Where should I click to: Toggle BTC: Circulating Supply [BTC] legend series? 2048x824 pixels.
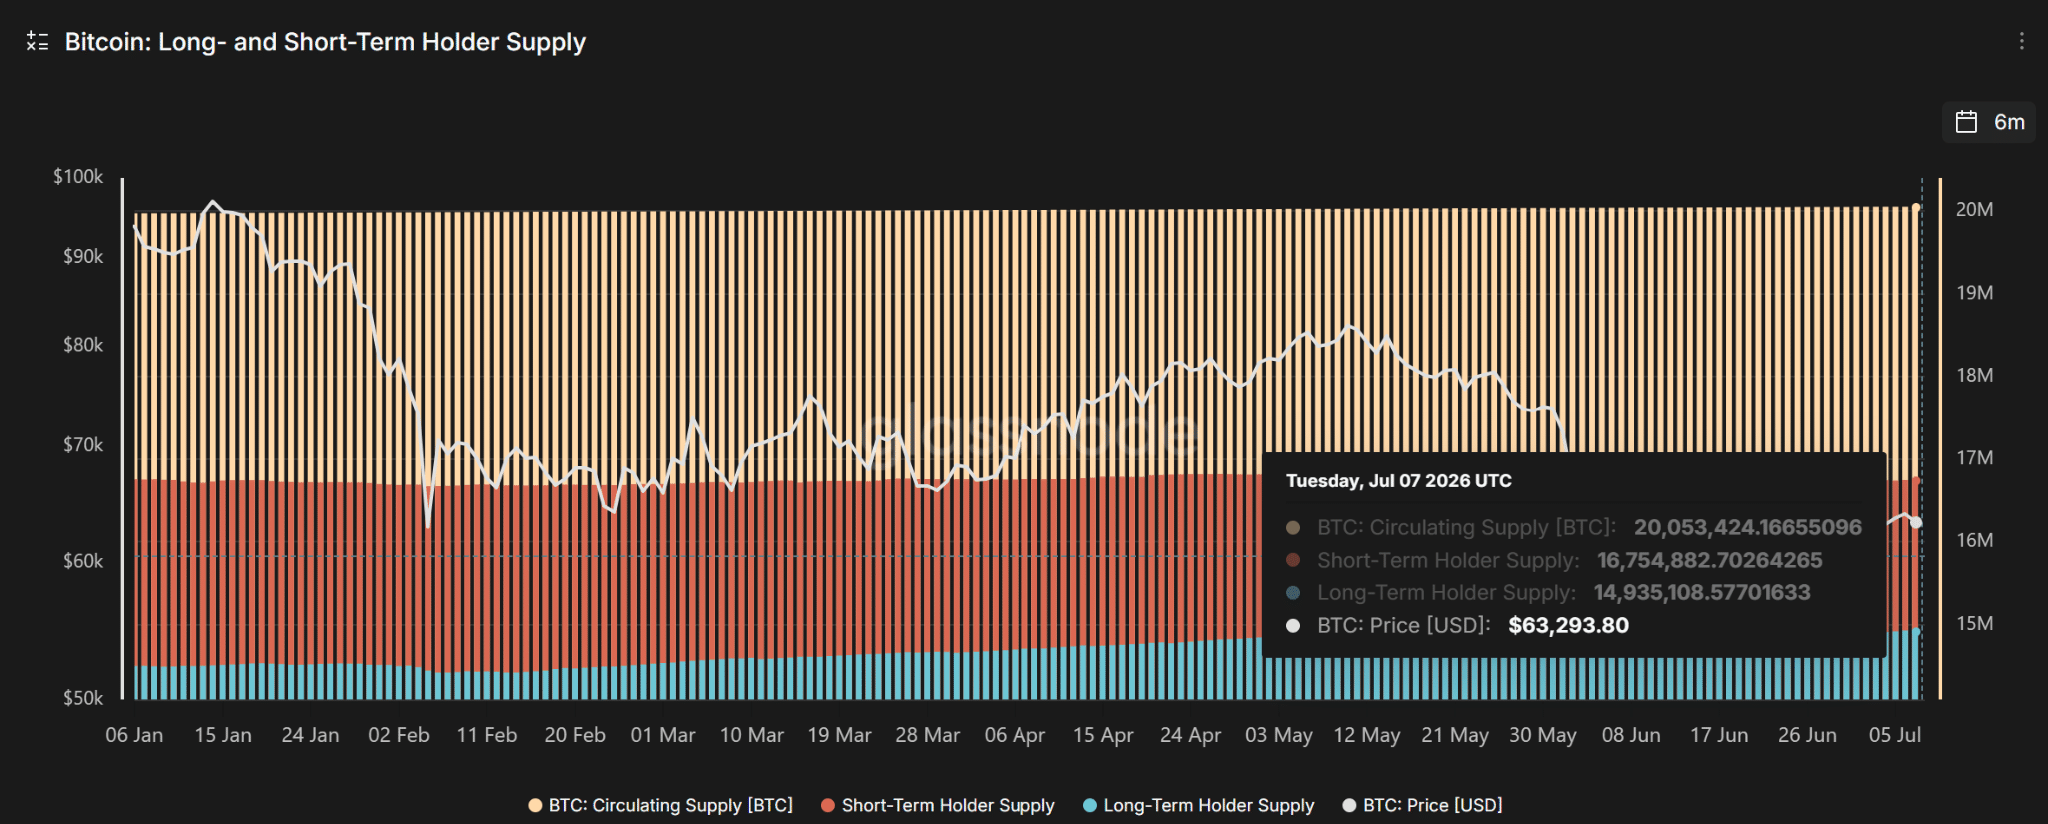[660, 805]
